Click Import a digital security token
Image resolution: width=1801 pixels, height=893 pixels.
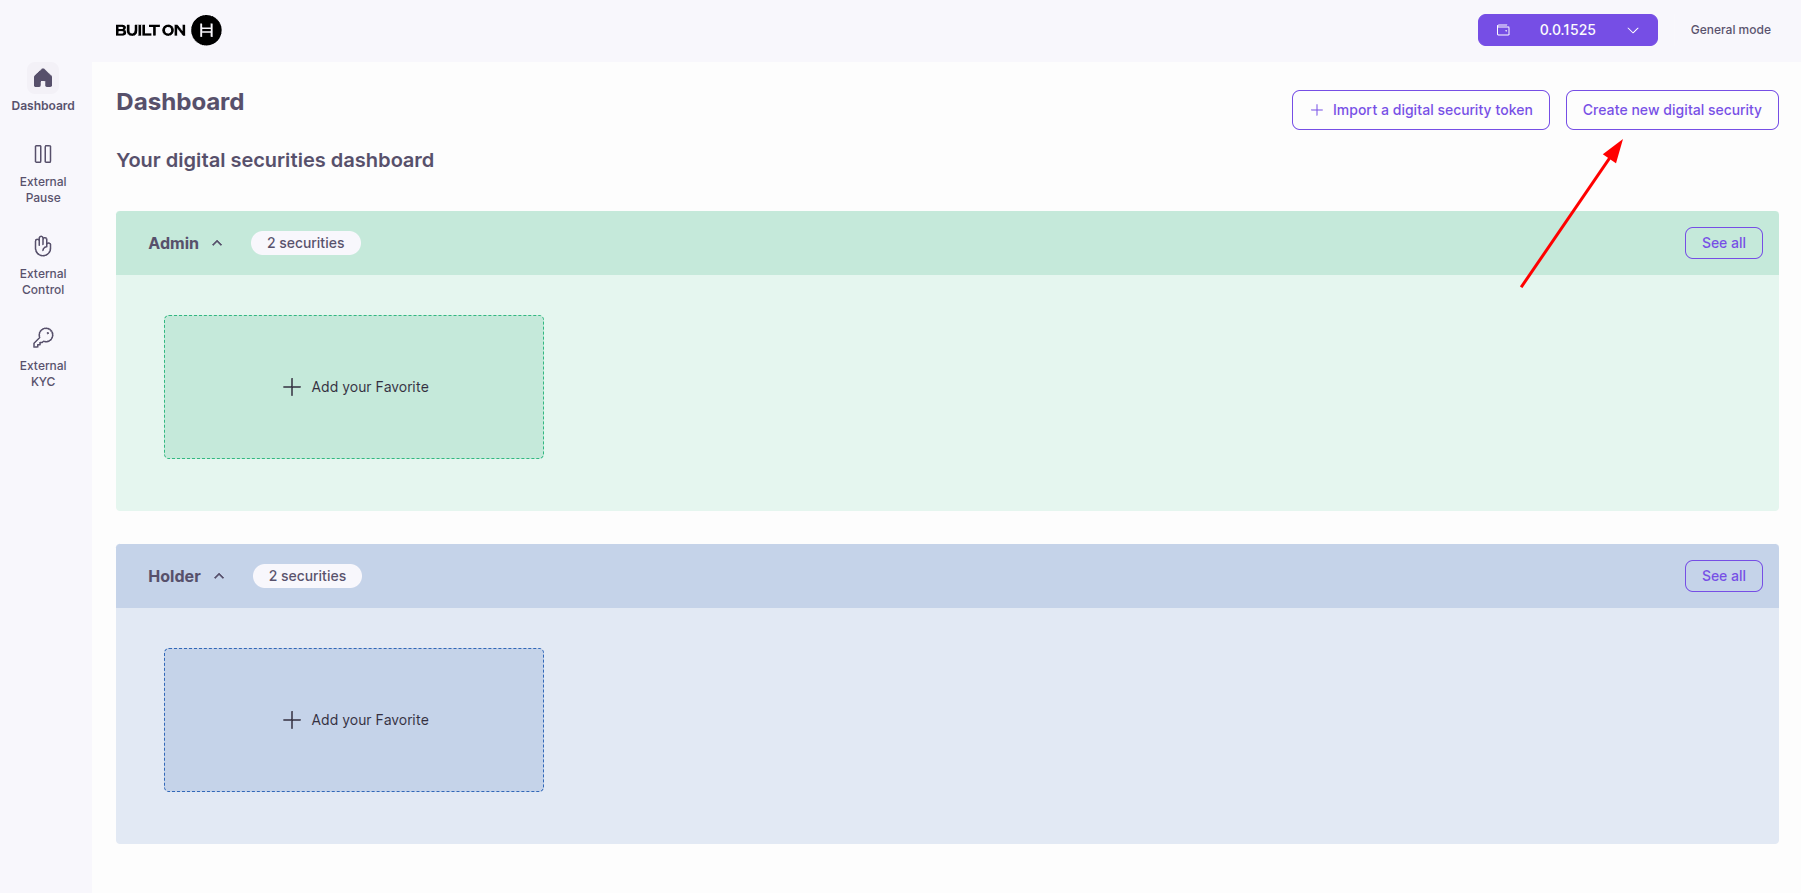(1420, 109)
